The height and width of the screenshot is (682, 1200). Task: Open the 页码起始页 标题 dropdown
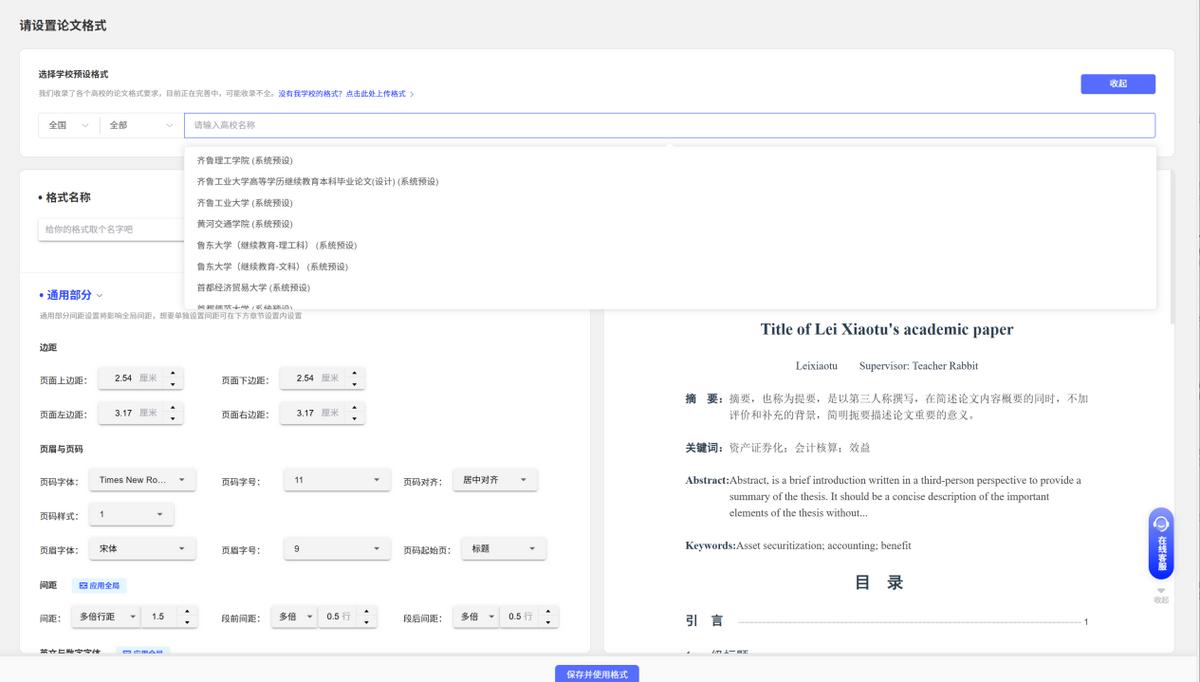(502, 548)
